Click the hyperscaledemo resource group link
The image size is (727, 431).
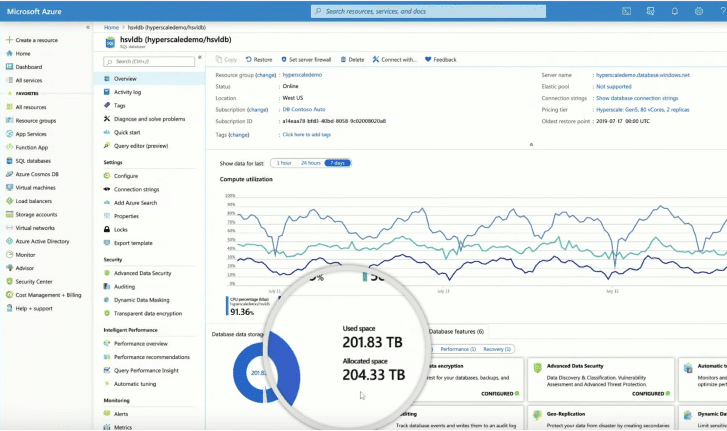pyautogui.click(x=302, y=75)
